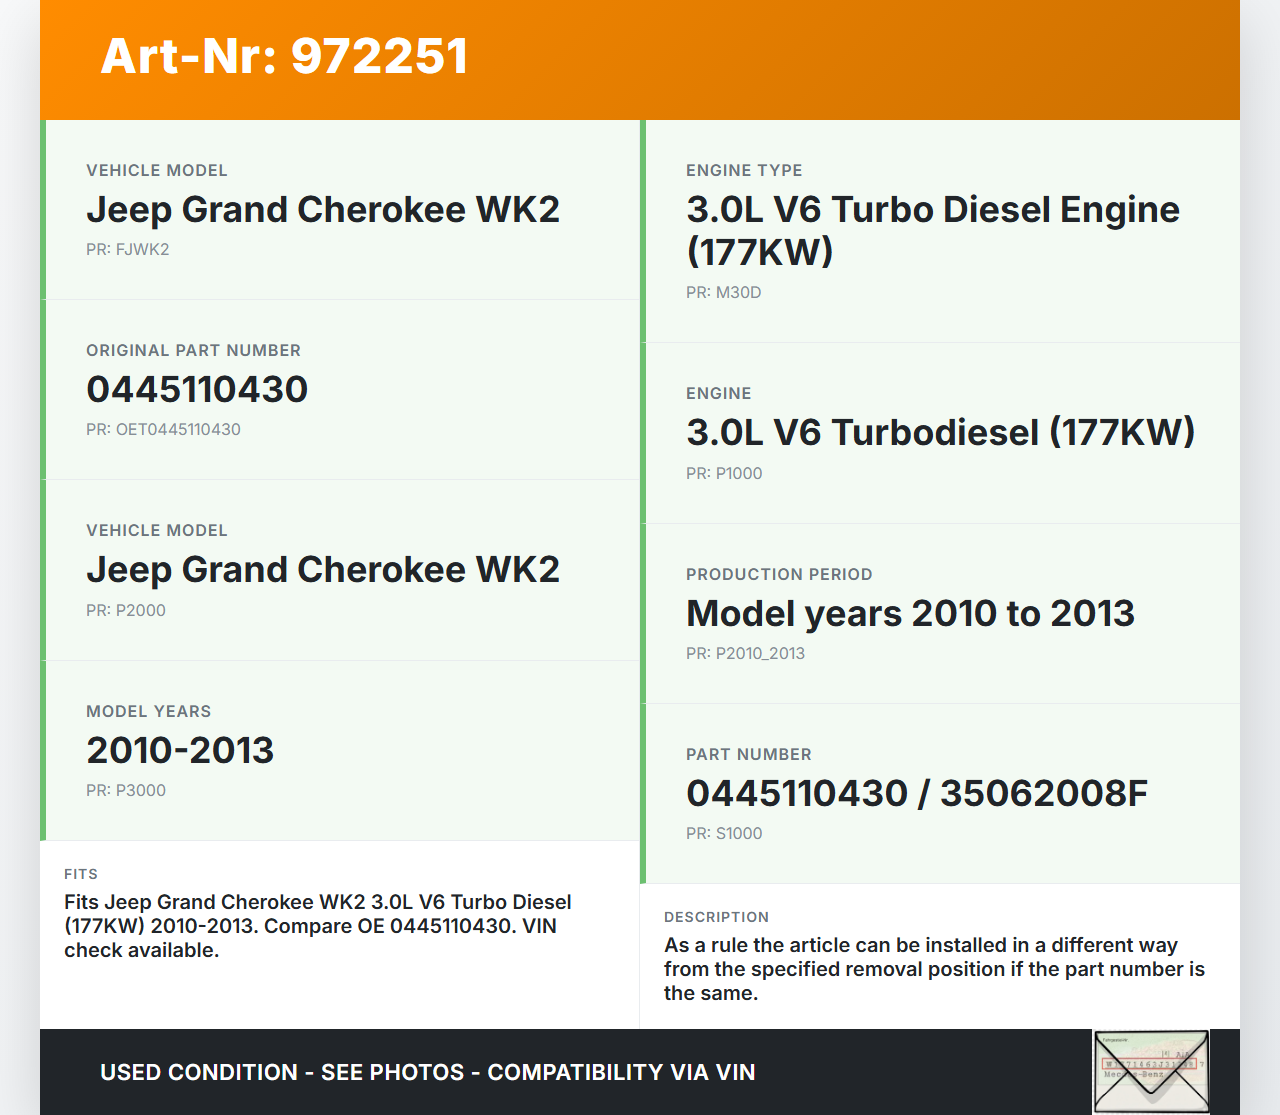Click the PR: OET0445110430 code

[163, 430]
